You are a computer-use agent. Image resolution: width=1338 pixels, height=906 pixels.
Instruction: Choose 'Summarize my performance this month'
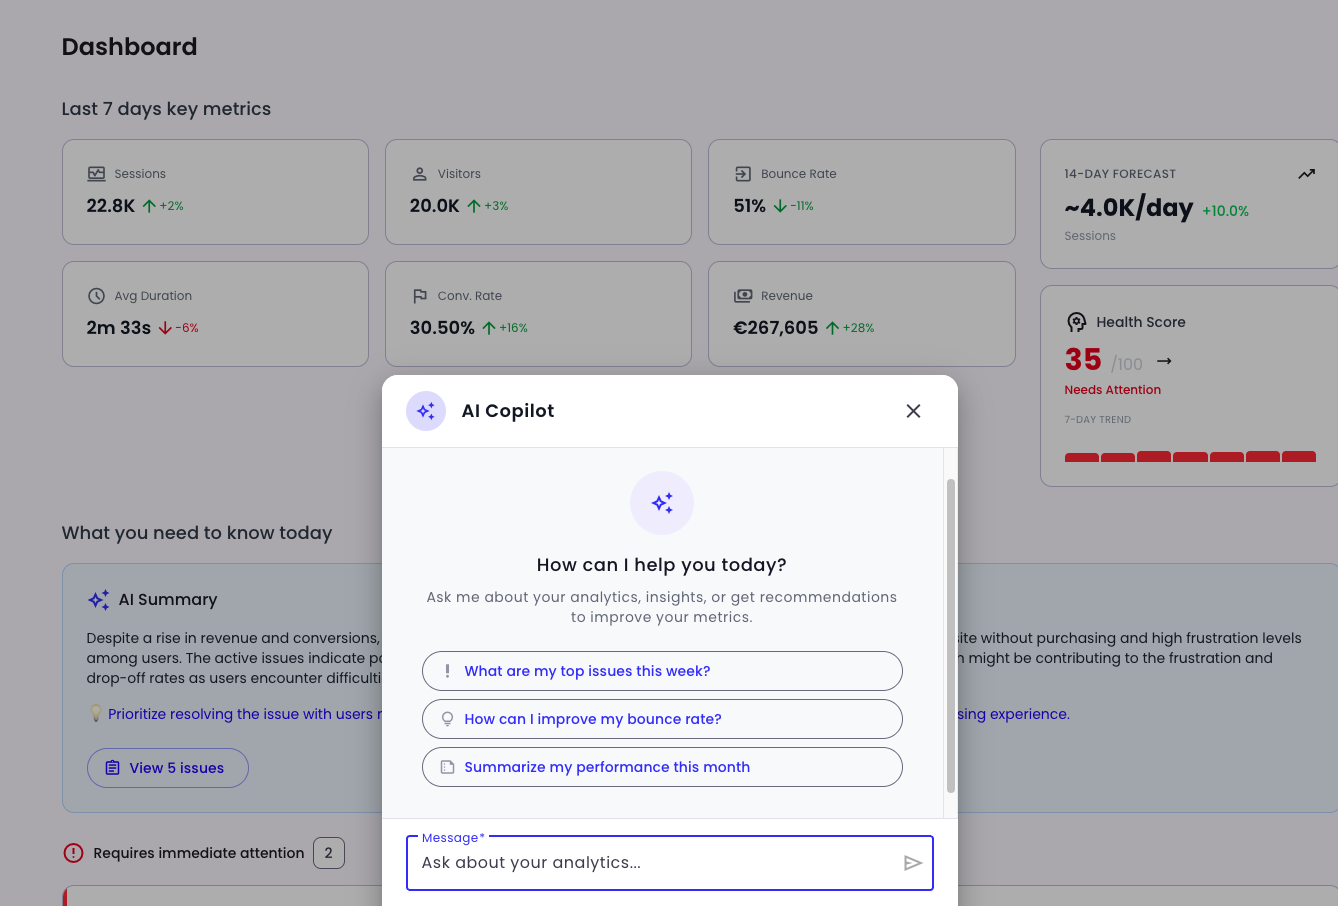(x=662, y=767)
